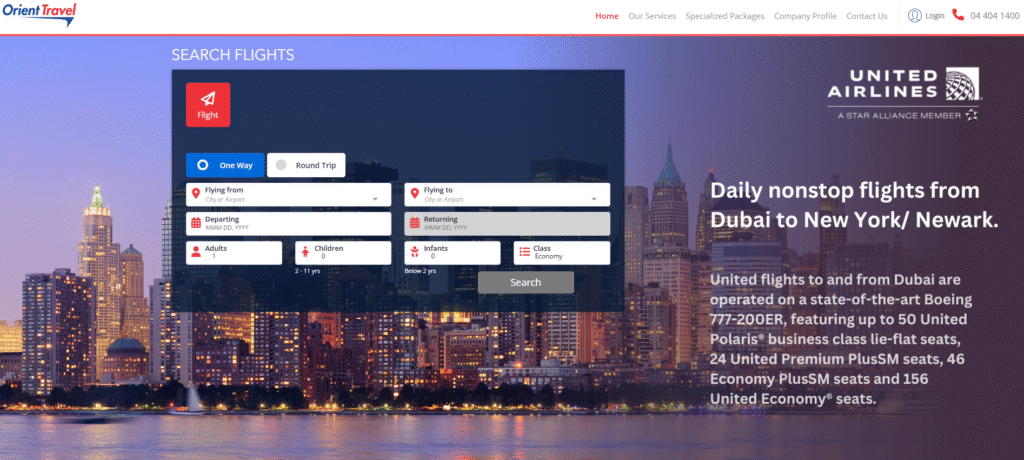Click the Star Alliance star emblem
The width and height of the screenshot is (1024, 460).
pos(972,115)
